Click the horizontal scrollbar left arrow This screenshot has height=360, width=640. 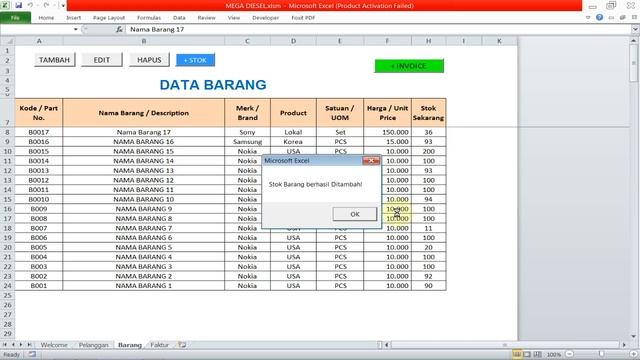point(387,345)
